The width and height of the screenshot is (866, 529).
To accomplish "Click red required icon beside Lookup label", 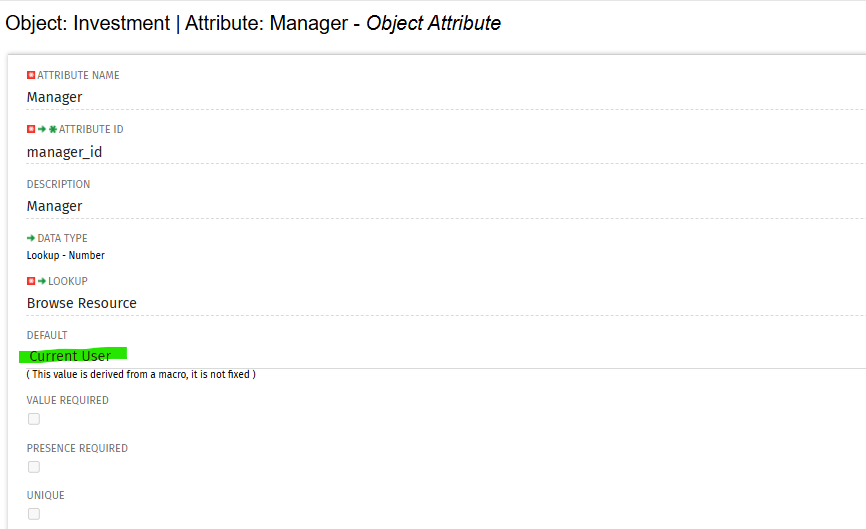I will (x=31, y=282).
